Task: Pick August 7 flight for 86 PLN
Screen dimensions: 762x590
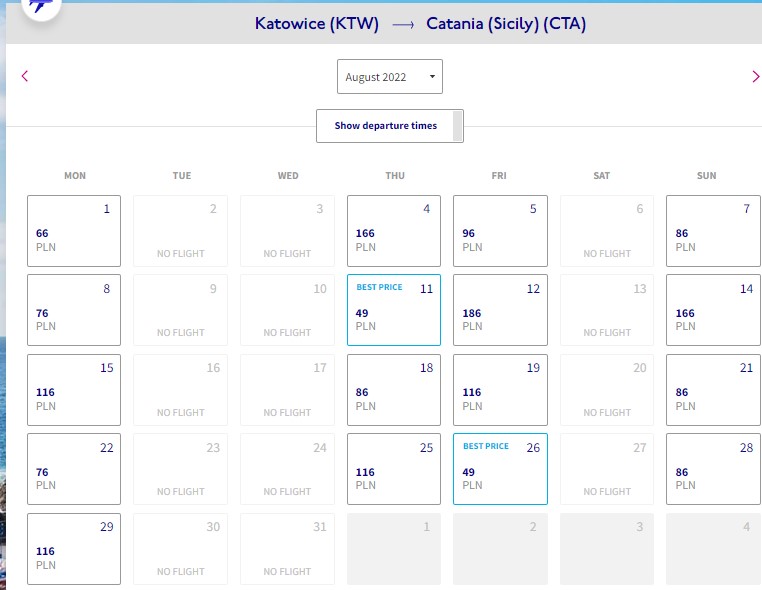Action: tap(713, 231)
